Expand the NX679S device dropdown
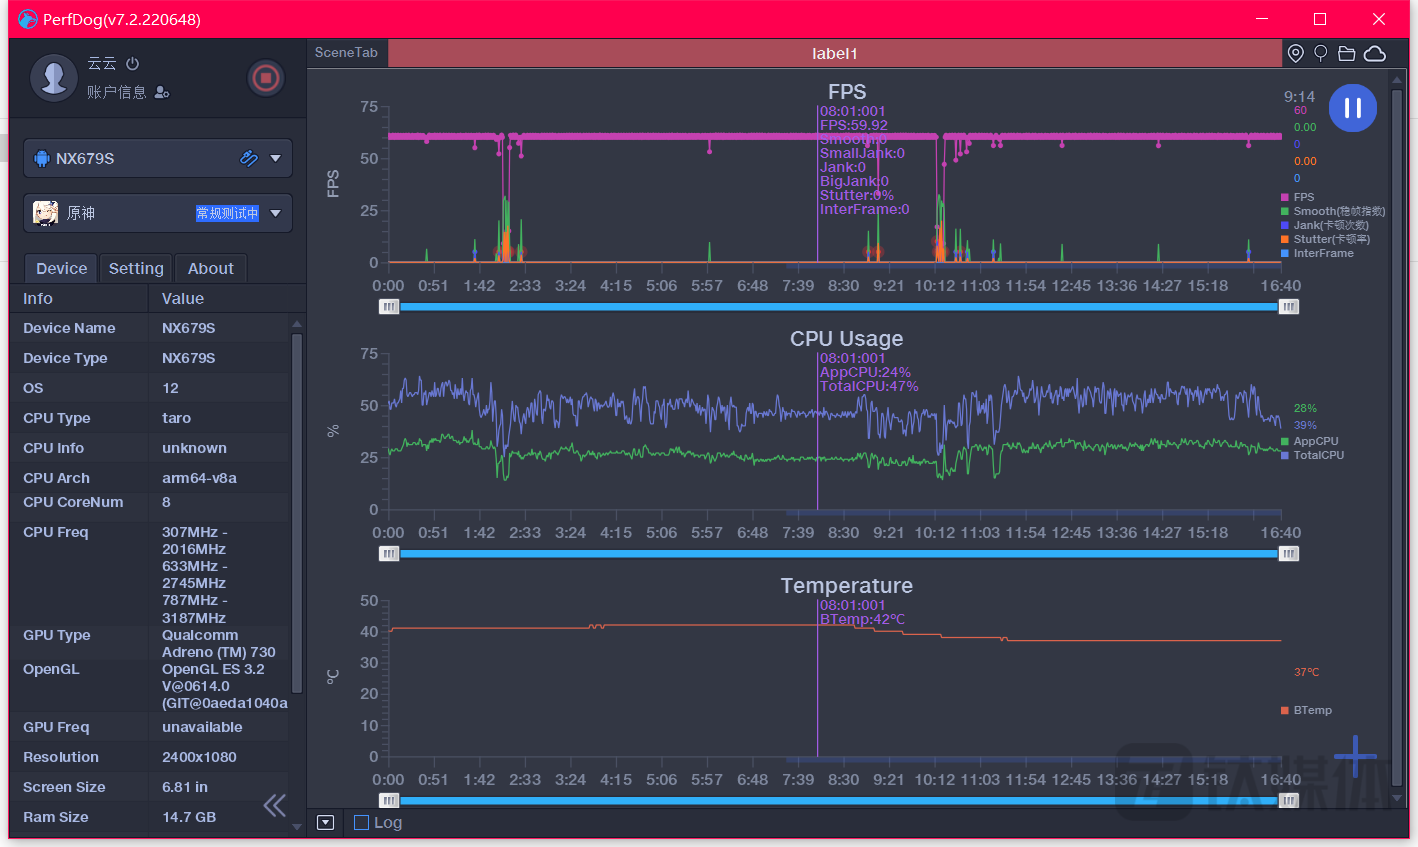 [x=275, y=158]
